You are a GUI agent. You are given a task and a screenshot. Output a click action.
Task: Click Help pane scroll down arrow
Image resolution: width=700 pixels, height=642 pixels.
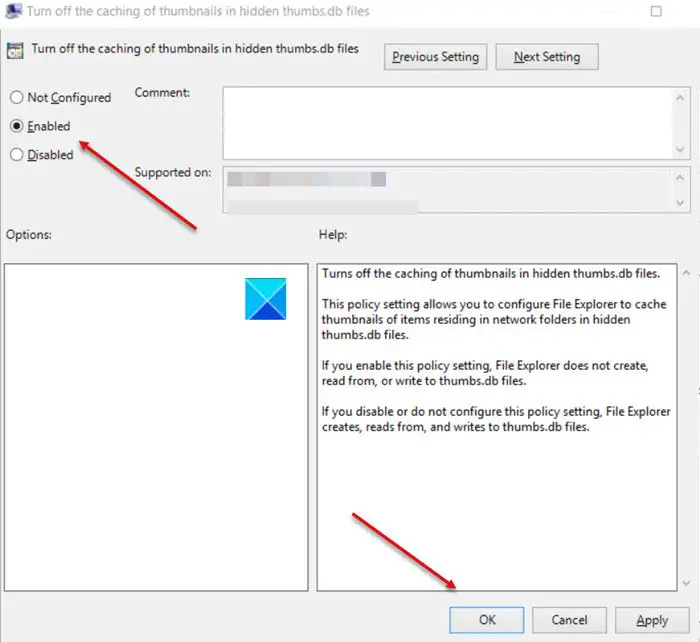pyautogui.click(x=686, y=583)
